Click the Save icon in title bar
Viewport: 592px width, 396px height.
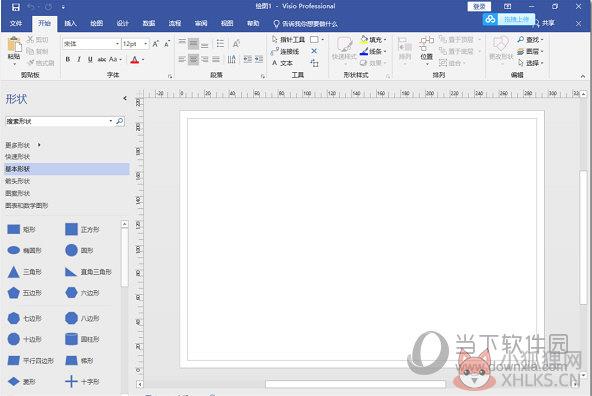click(x=15, y=7)
